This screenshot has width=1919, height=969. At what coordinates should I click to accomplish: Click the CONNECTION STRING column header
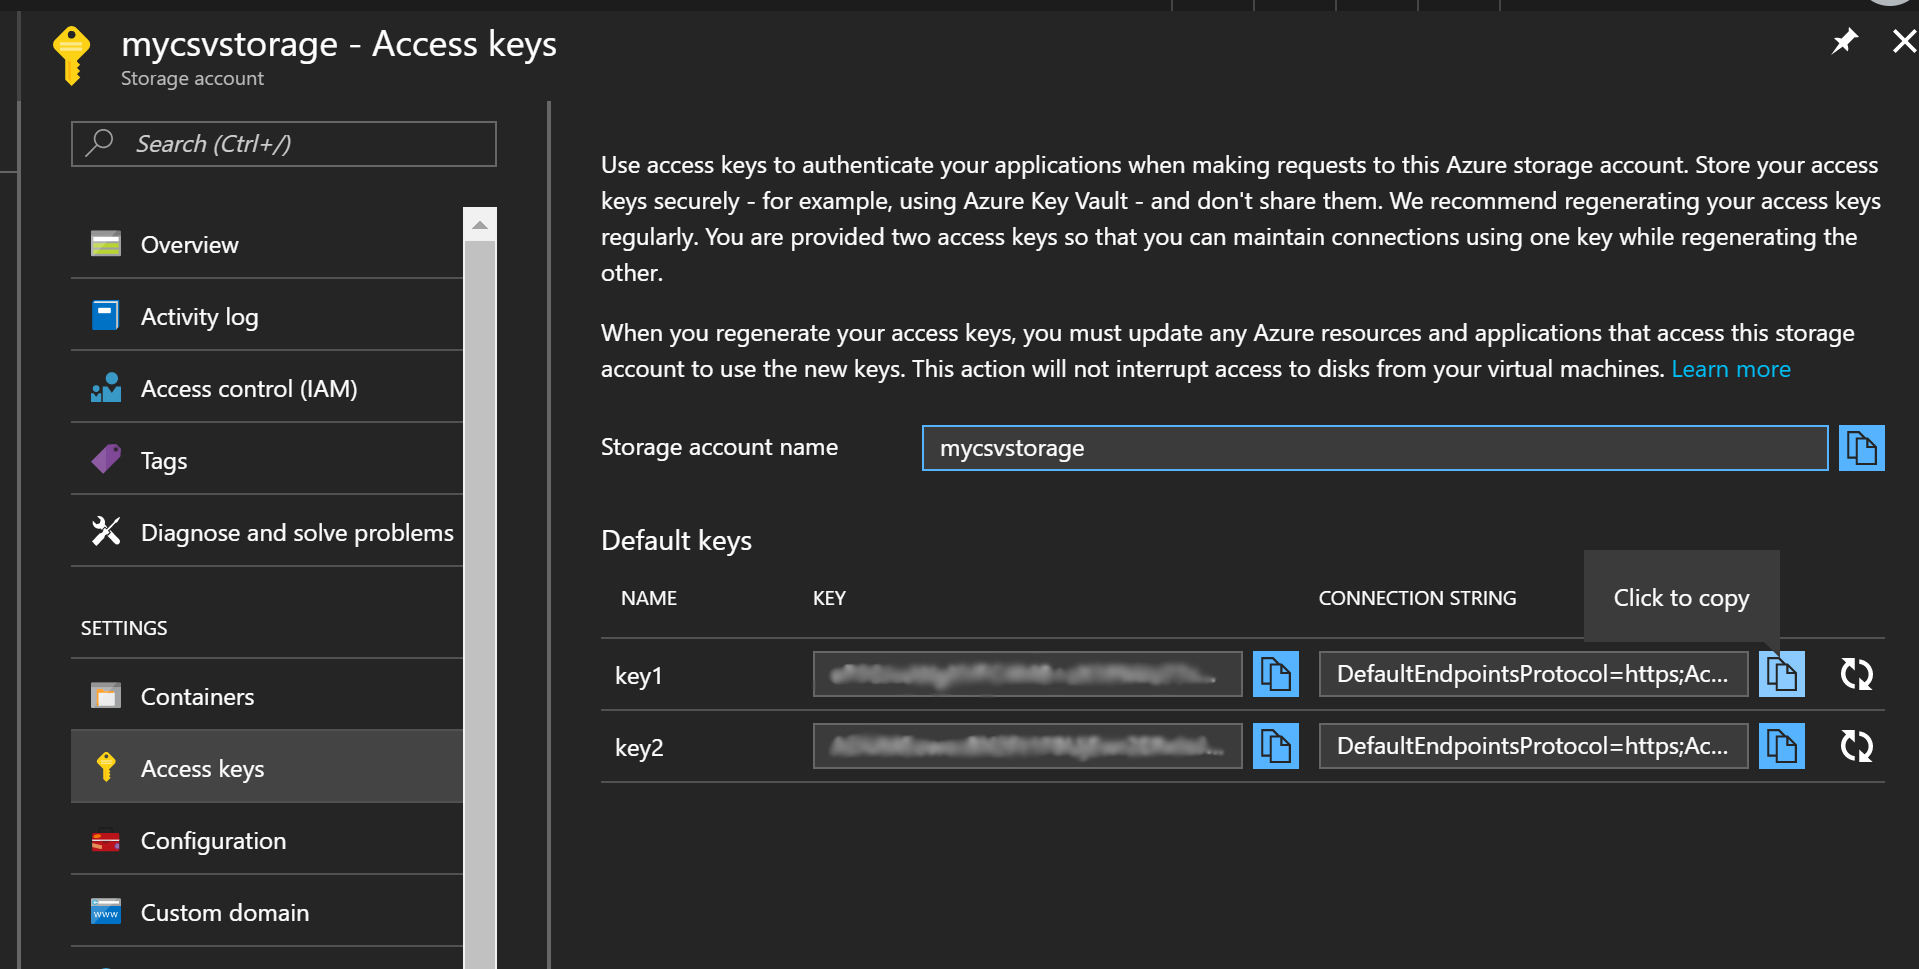1417,598
